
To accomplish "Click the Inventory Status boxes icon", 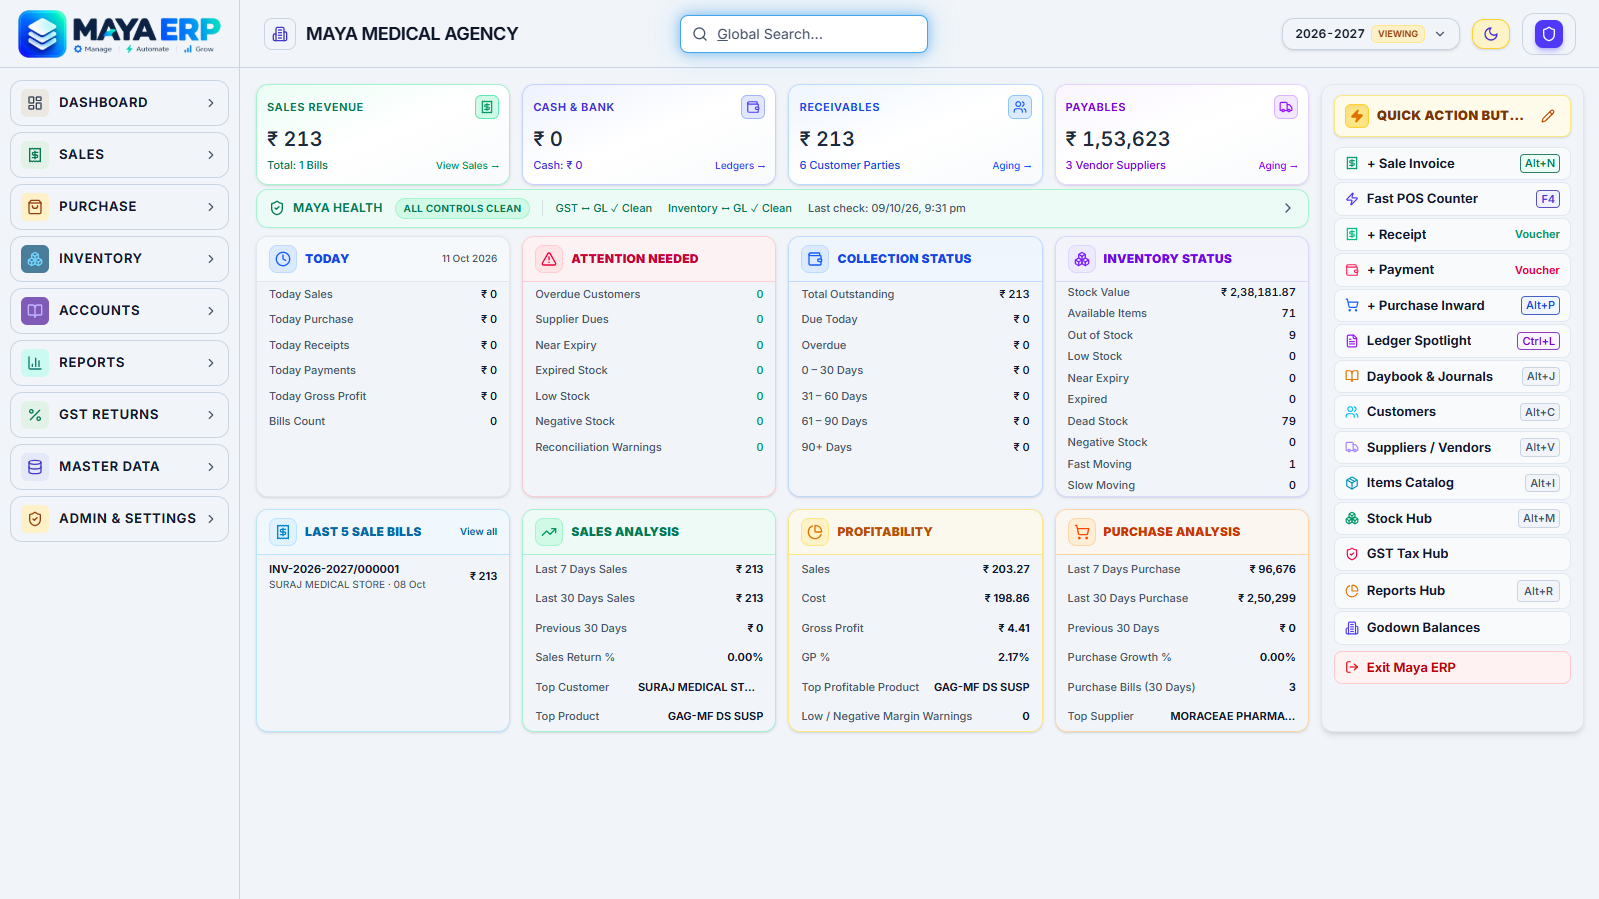I will [x=1081, y=259].
